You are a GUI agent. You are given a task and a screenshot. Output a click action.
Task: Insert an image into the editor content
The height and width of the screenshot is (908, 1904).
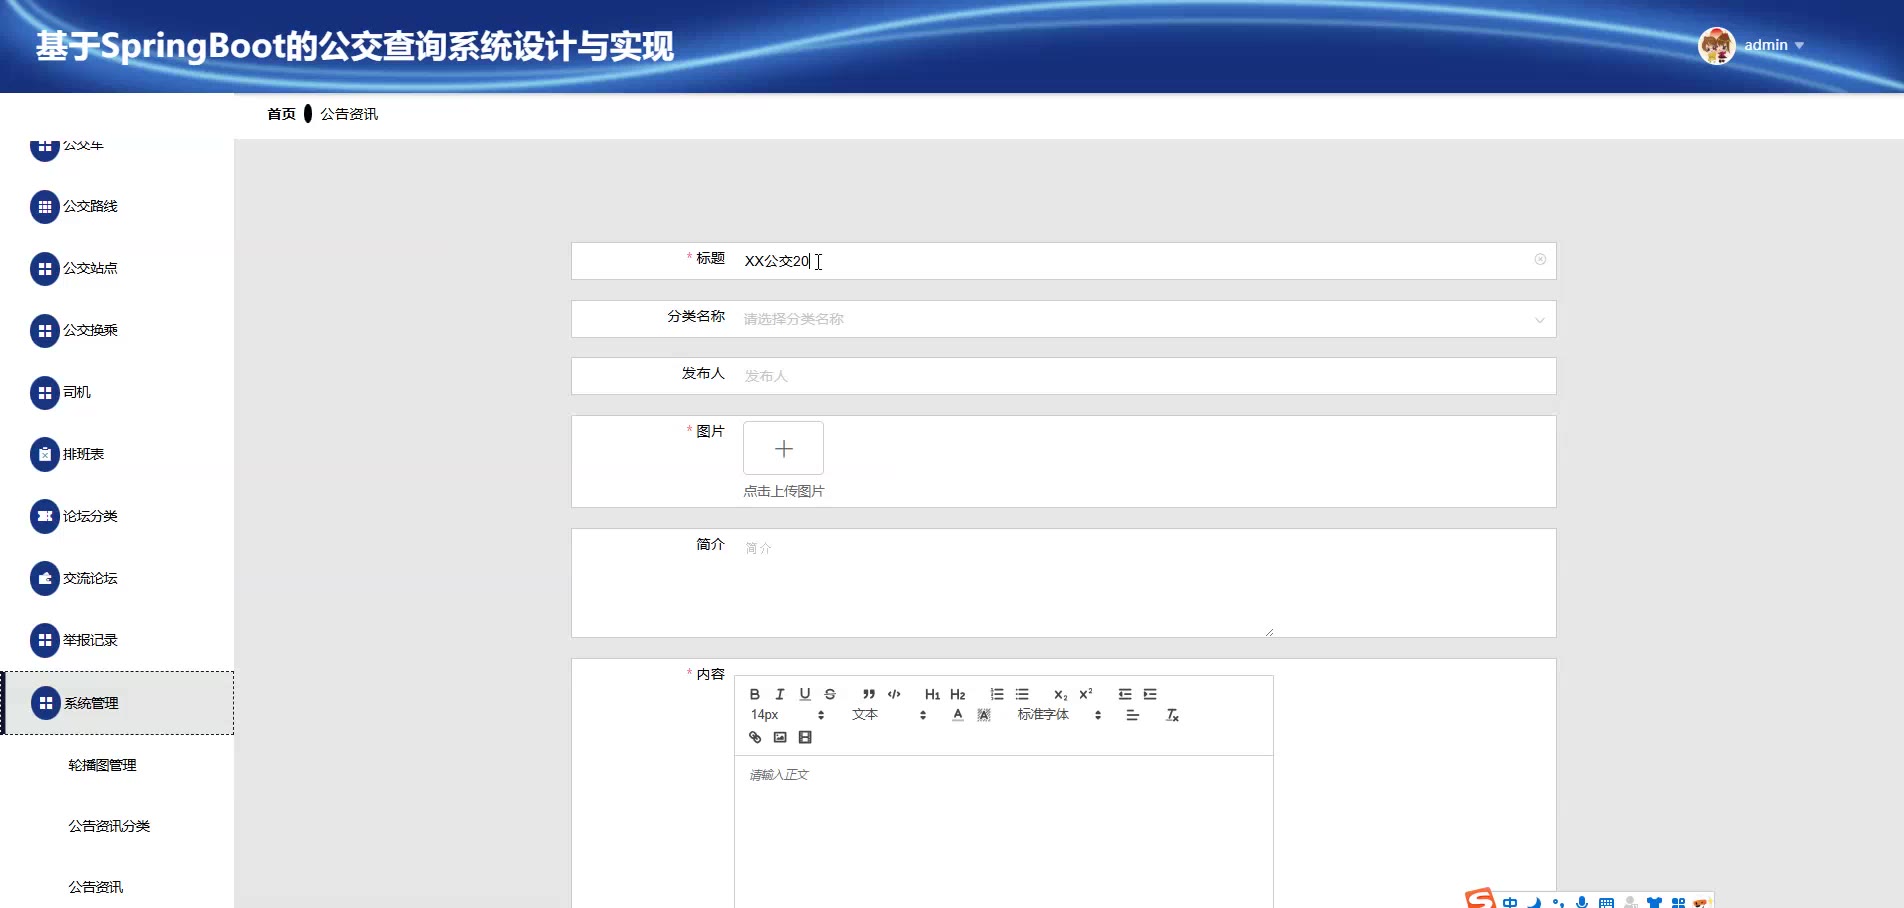point(780,737)
